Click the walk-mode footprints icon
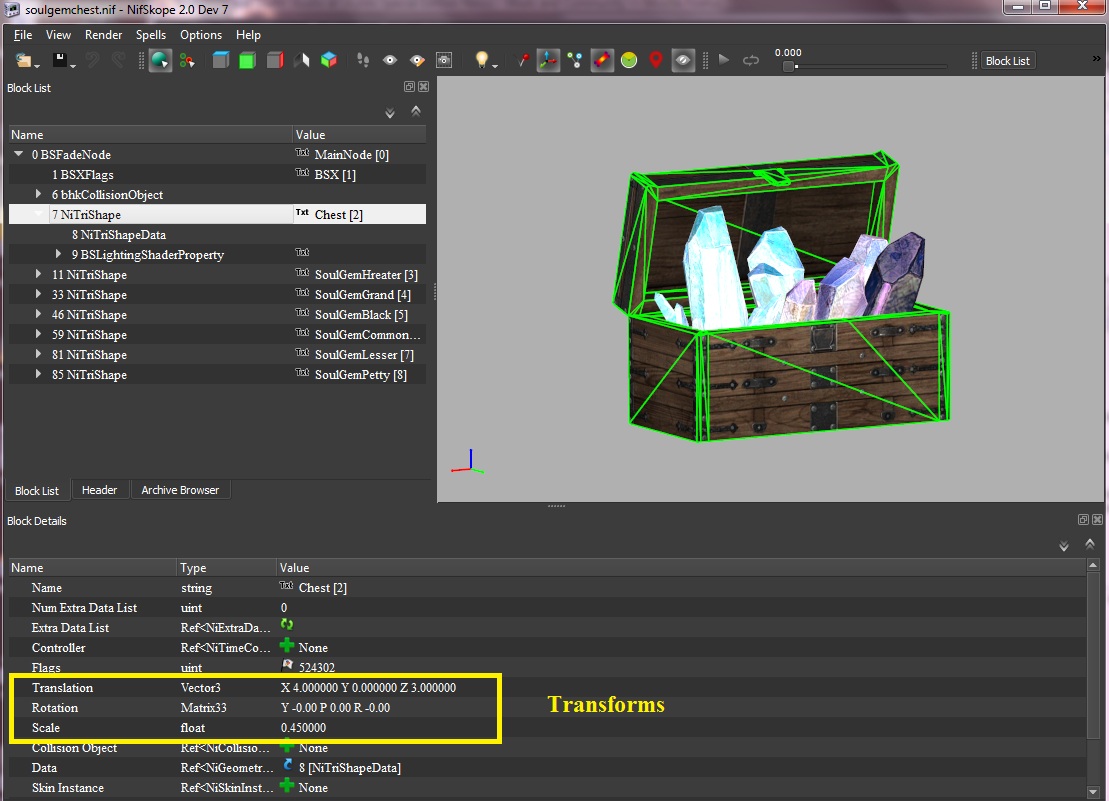Viewport: 1109px width, 801px height. tap(363, 61)
